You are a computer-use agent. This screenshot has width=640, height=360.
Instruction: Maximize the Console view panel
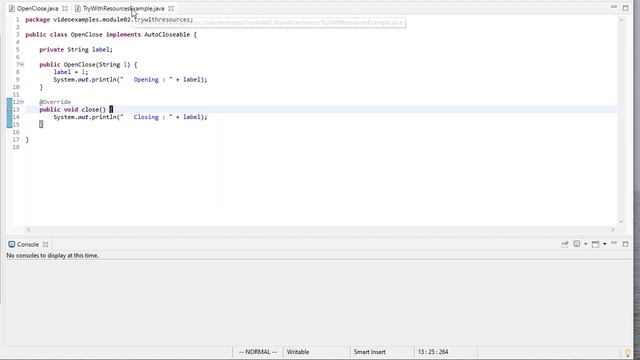[625, 244]
